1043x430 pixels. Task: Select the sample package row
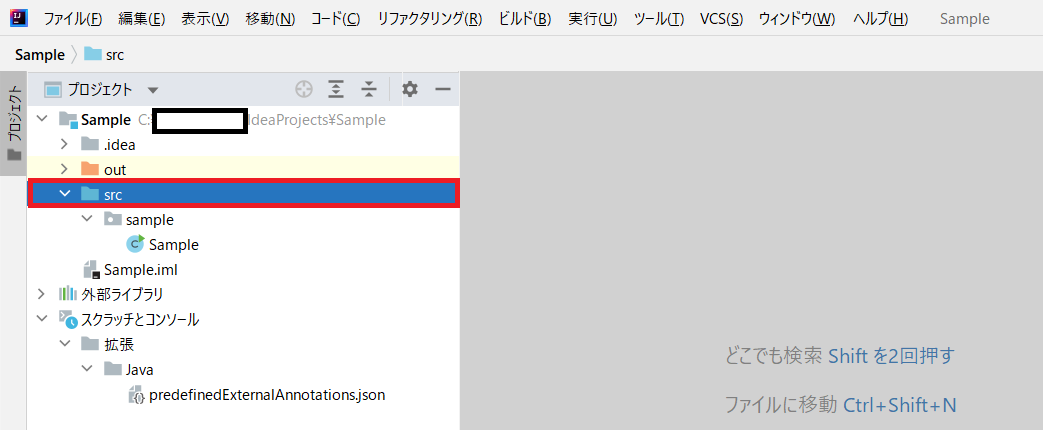click(243, 219)
